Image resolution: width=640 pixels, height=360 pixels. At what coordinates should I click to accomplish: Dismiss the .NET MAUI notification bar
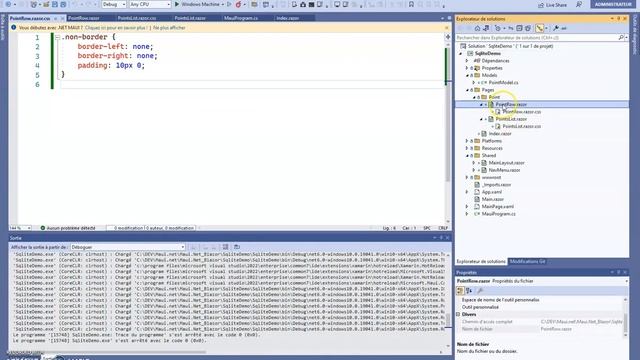point(447,28)
